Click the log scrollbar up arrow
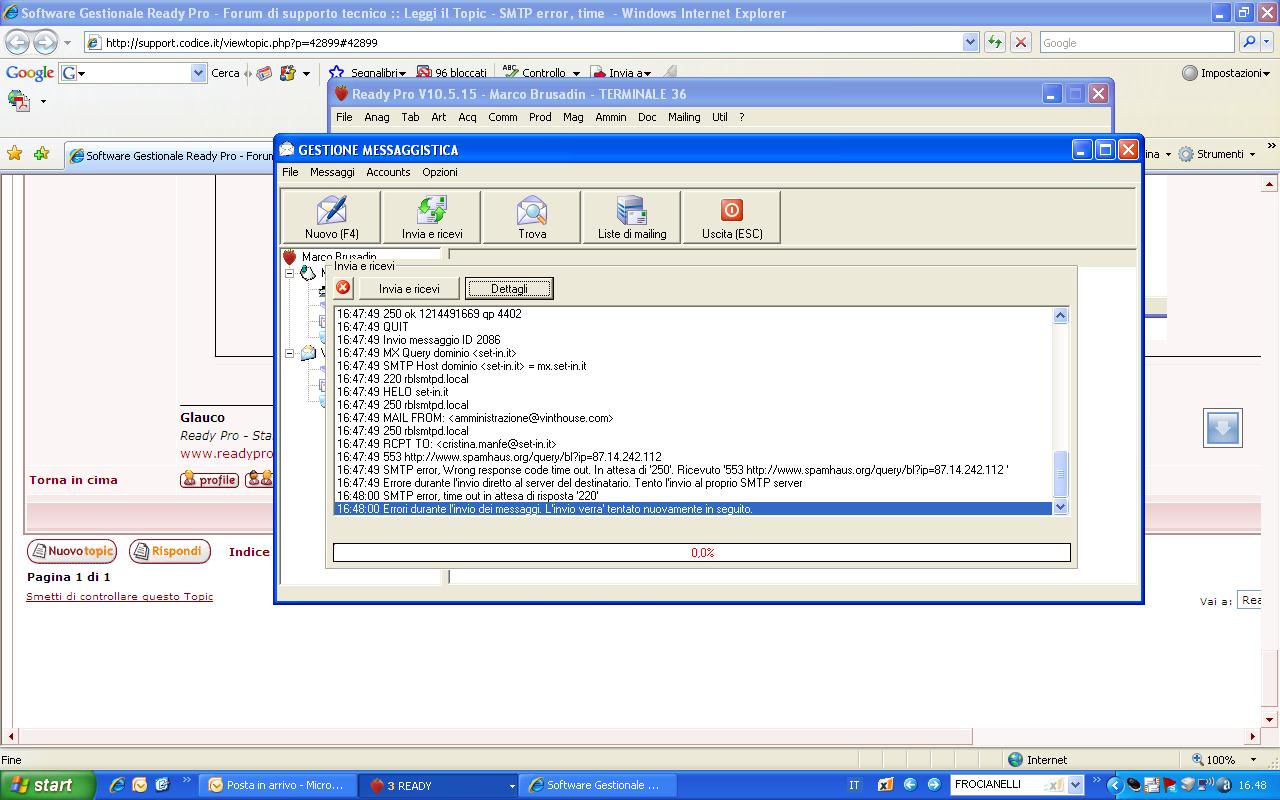The height and width of the screenshot is (800, 1280). pyautogui.click(x=1061, y=316)
